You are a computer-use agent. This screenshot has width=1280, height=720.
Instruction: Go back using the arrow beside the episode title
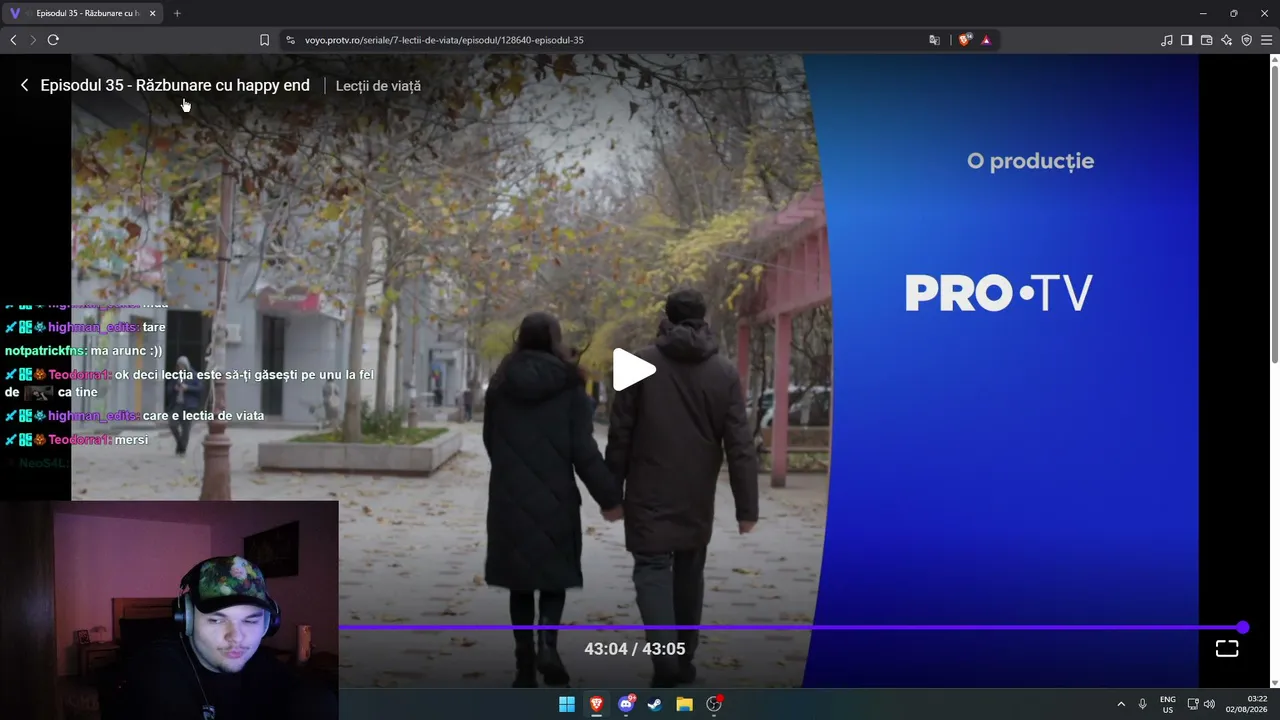coord(24,86)
